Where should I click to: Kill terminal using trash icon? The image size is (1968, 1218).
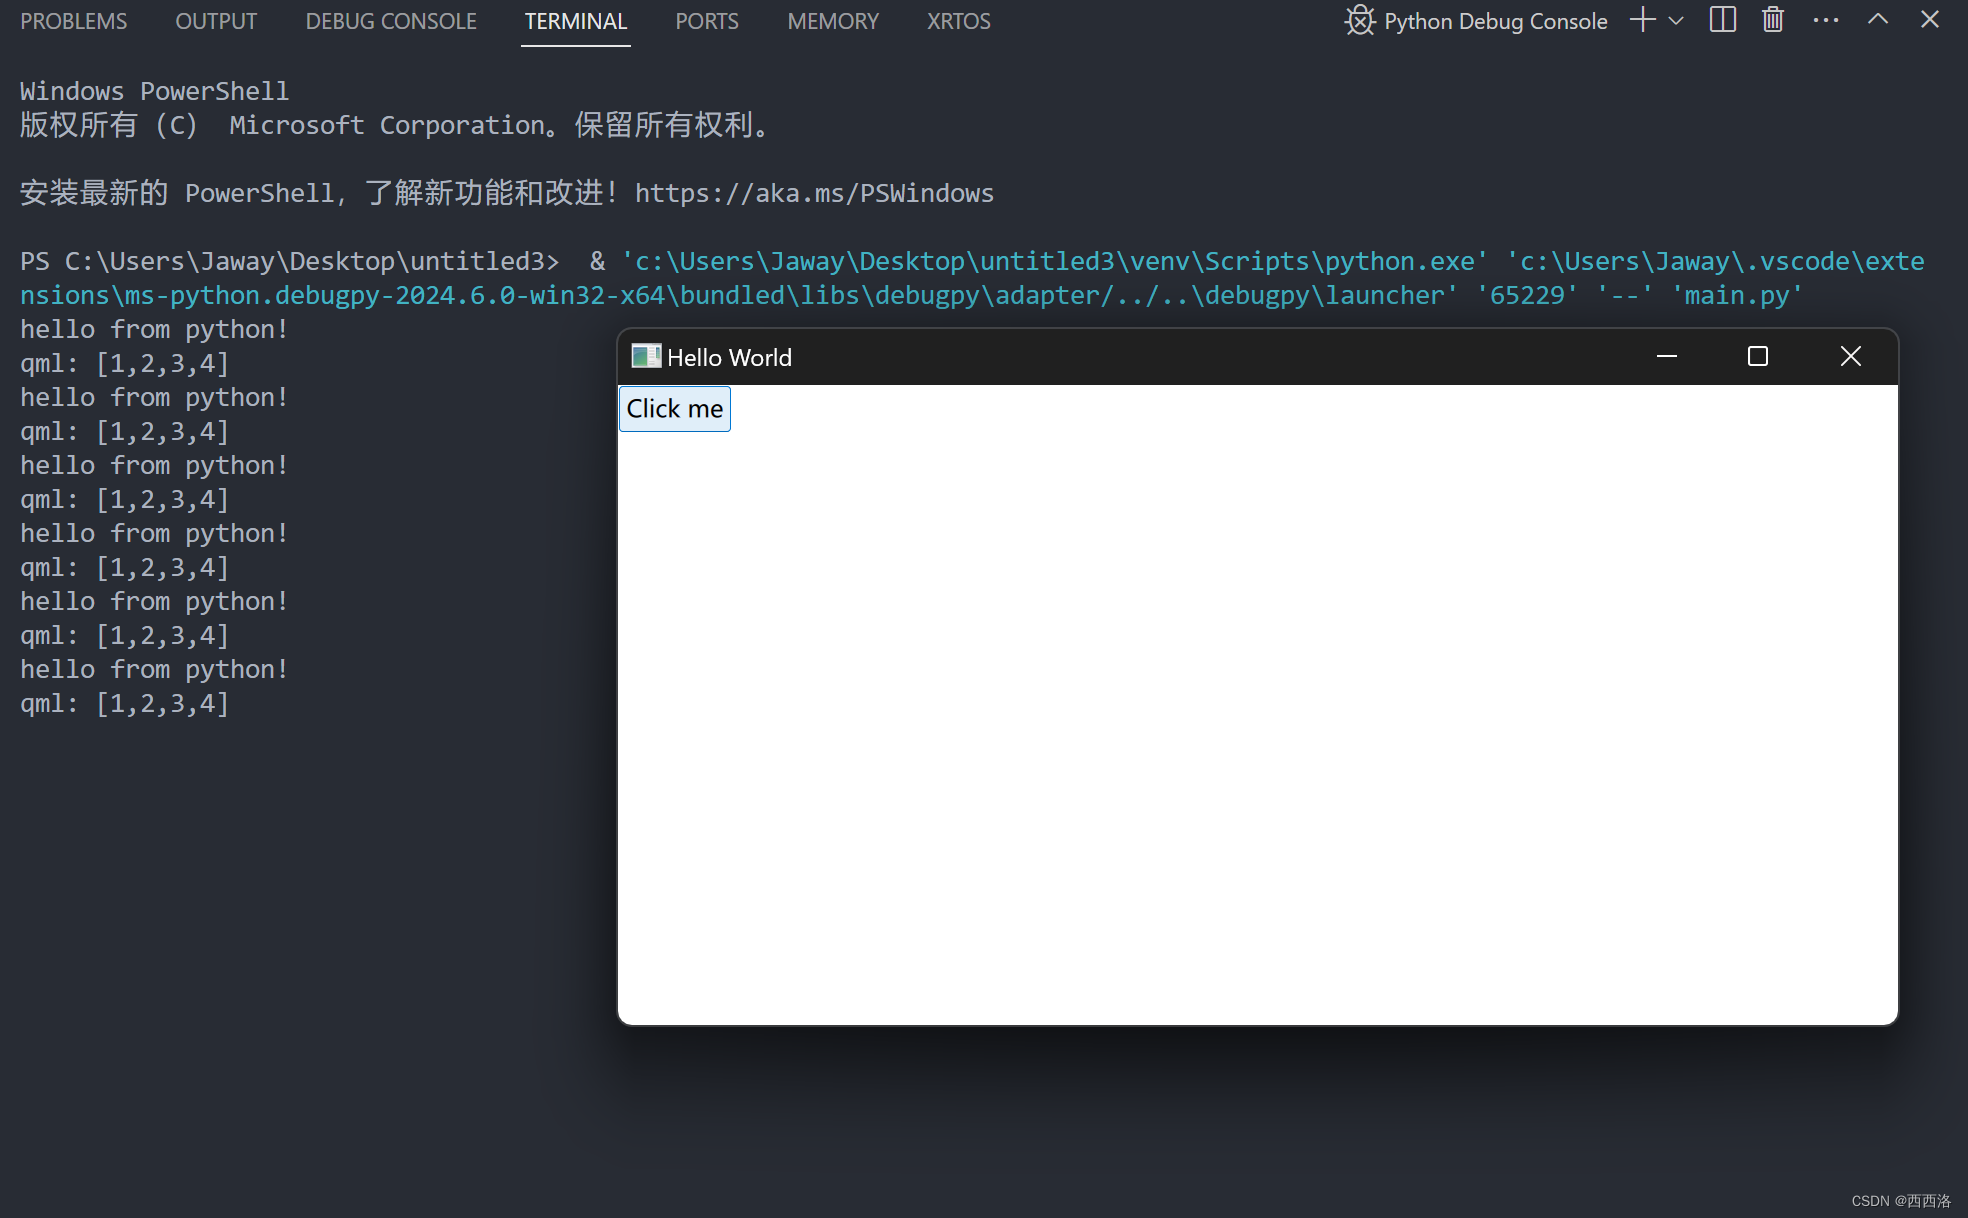pyautogui.click(x=1773, y=21)
